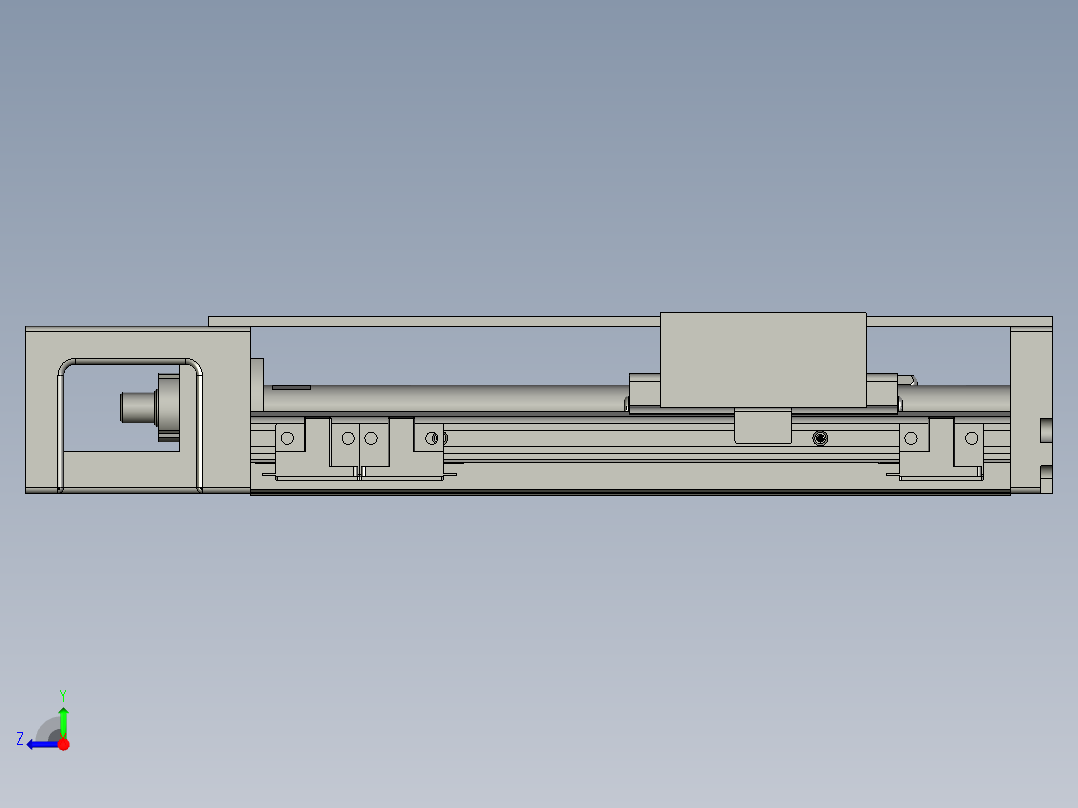Screen dimensions: 1078x808
Task: Click the blue Z axis arrow
Action: coord(43,744)
